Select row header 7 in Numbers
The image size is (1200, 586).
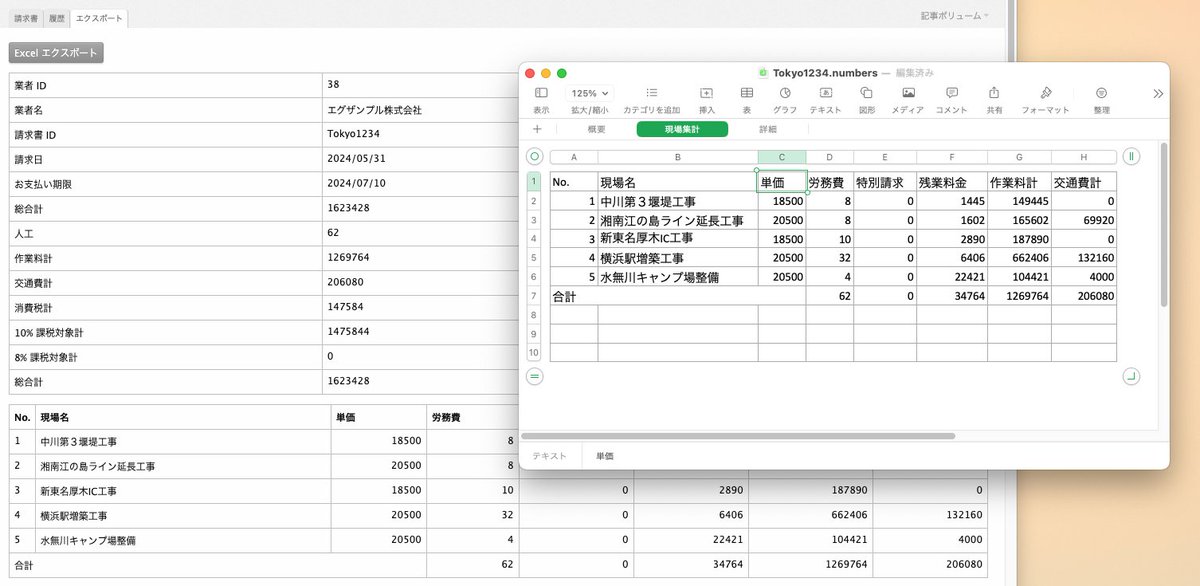(534, 296)
